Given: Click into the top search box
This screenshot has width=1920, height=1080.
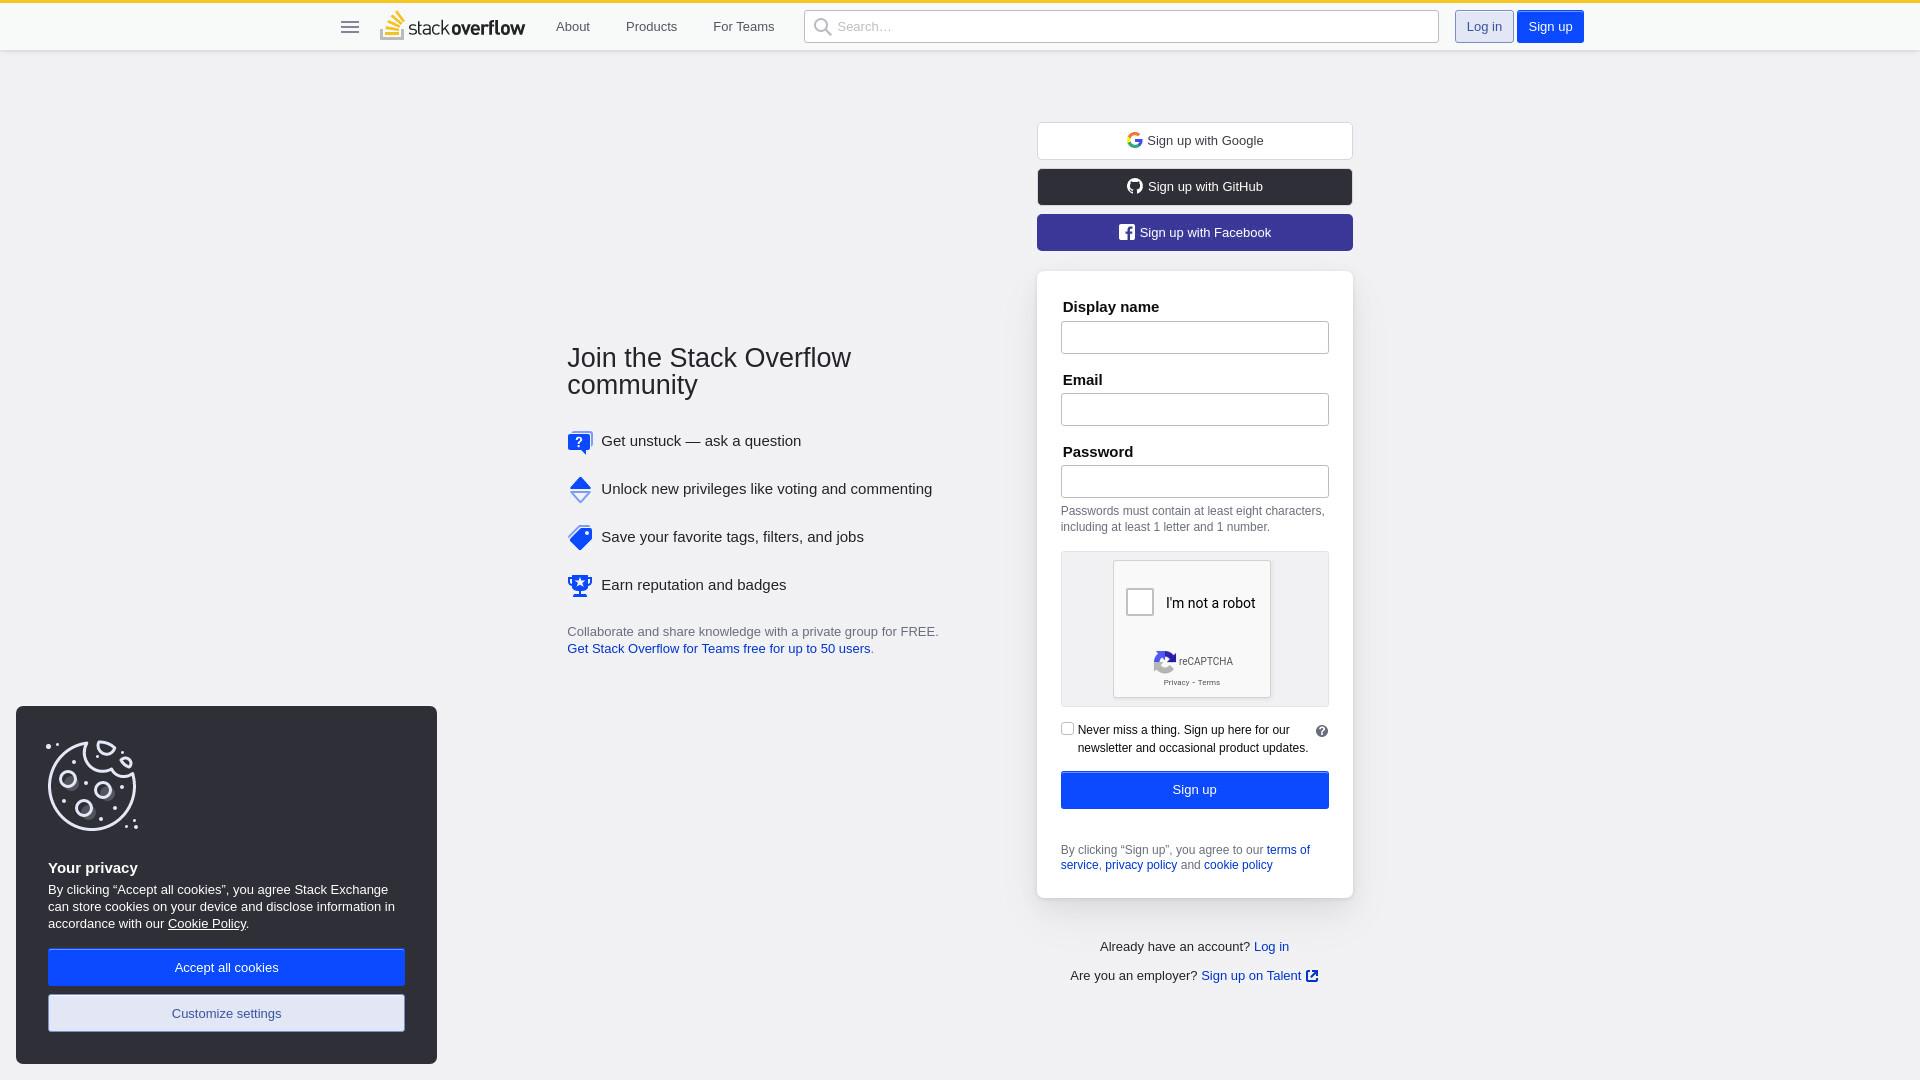Looking at the screenshot, I should (x=1121, y=27).
